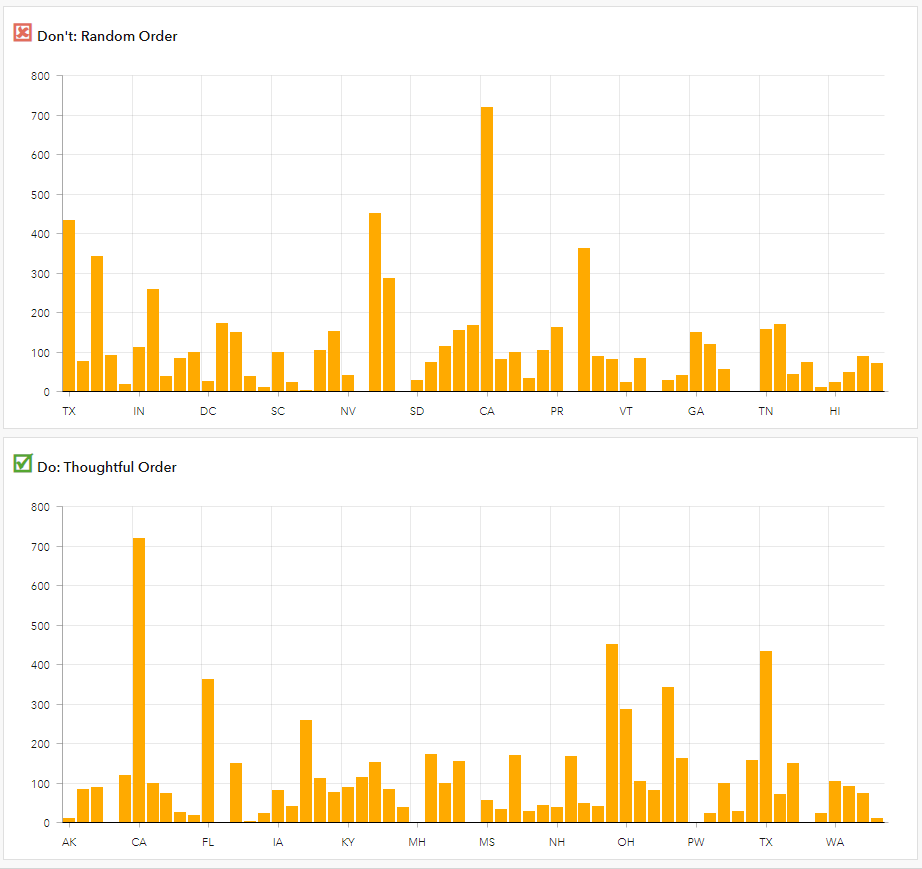Click the NV axis label in the top chart
This screenshot has width=922, height=869.
[x=347, y=411]
